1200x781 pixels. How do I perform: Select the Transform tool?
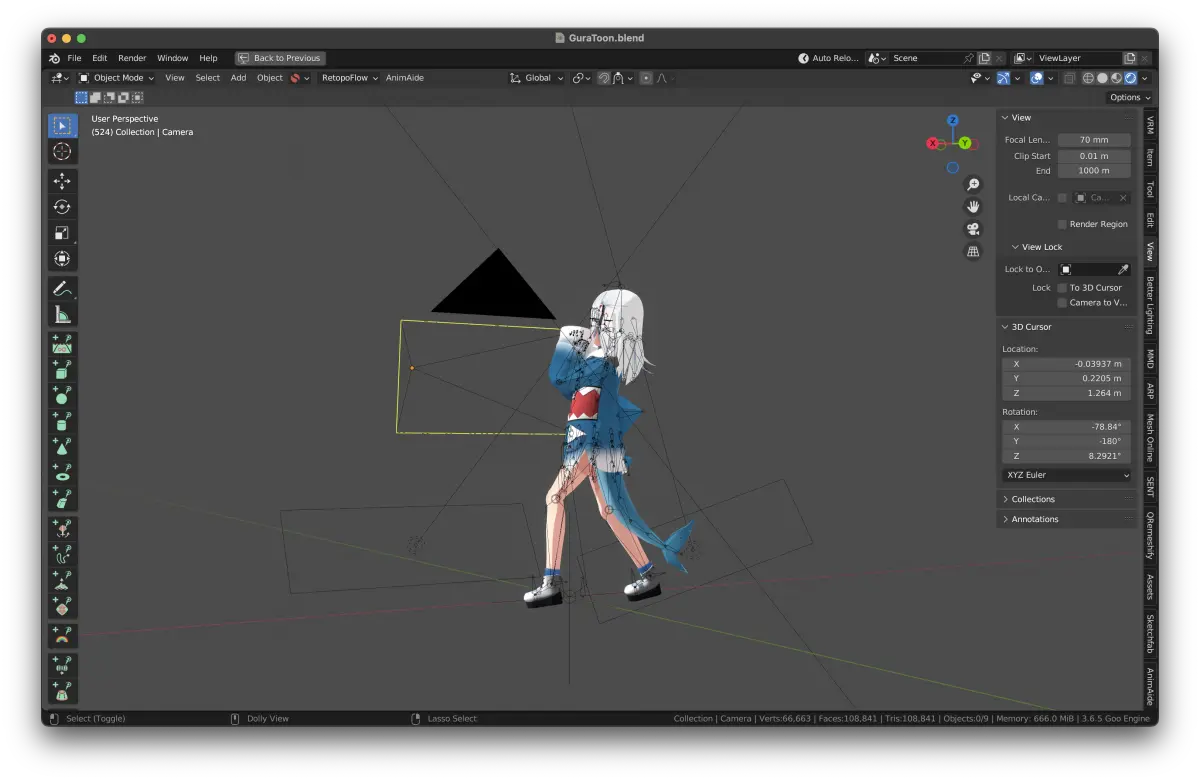pyautogui.click(x=62, y=259)
